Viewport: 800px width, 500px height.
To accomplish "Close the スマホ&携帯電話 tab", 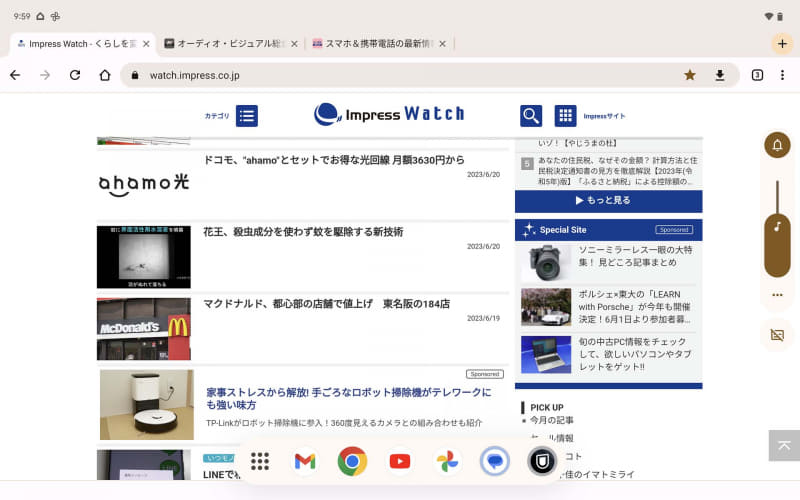I will 442,44.
